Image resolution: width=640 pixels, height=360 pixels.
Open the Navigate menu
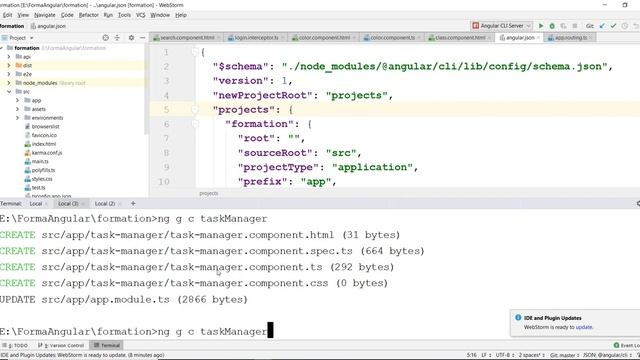44,15
